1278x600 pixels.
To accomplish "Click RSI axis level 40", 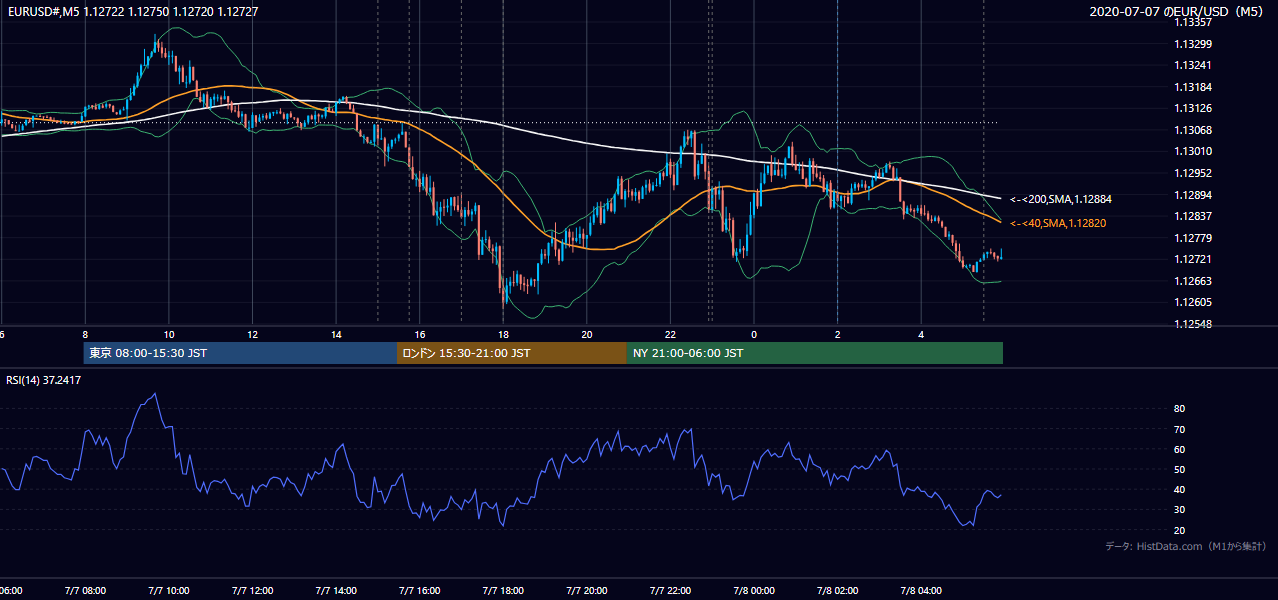I will 1179,489.
